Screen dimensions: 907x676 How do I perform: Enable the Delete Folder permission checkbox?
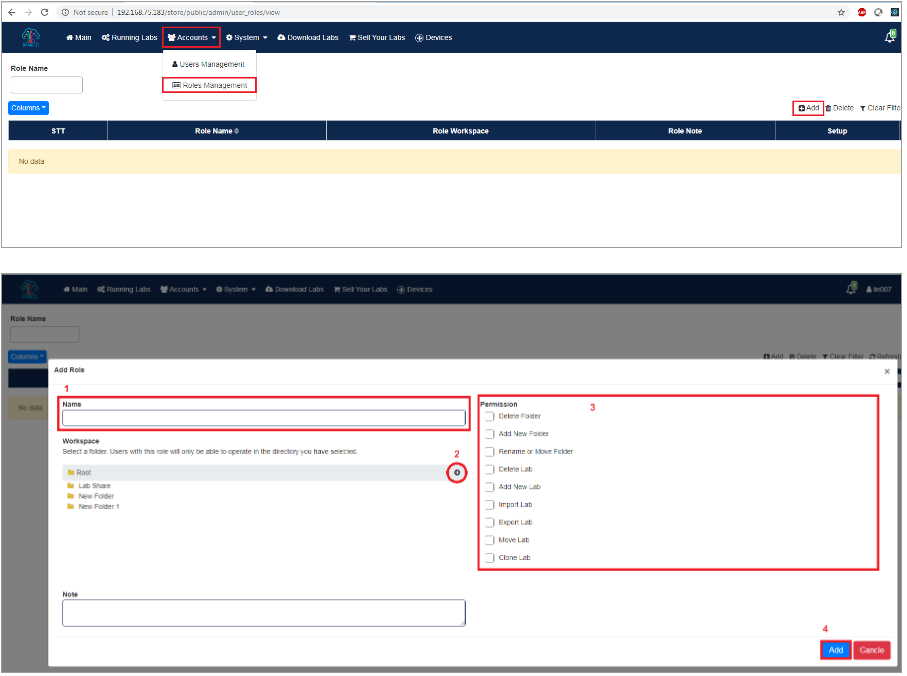point(489,416)
